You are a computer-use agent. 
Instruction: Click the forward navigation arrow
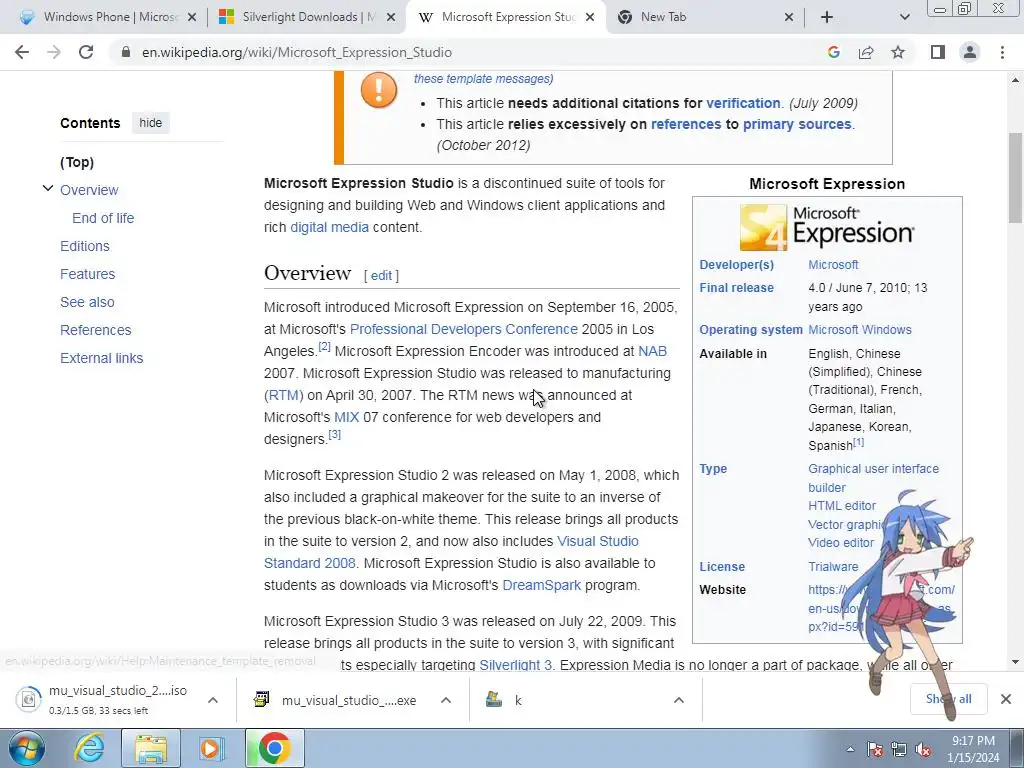[54, 52]
